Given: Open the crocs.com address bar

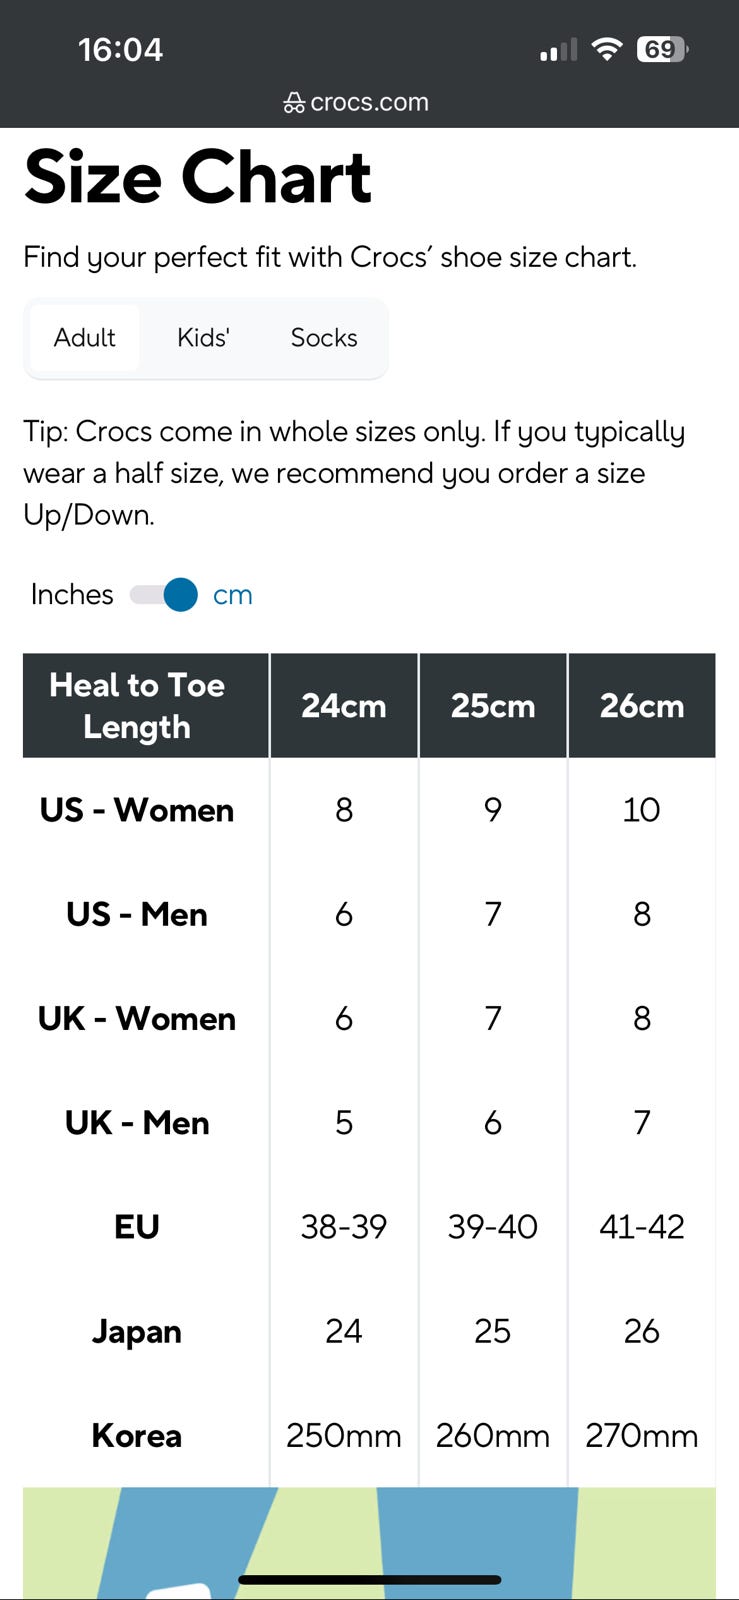Looking at the screenshot, I should 357,102.
